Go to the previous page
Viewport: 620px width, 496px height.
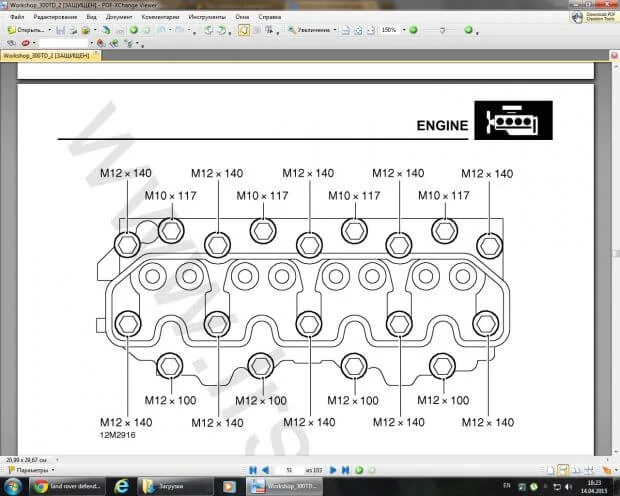[266, 469]
